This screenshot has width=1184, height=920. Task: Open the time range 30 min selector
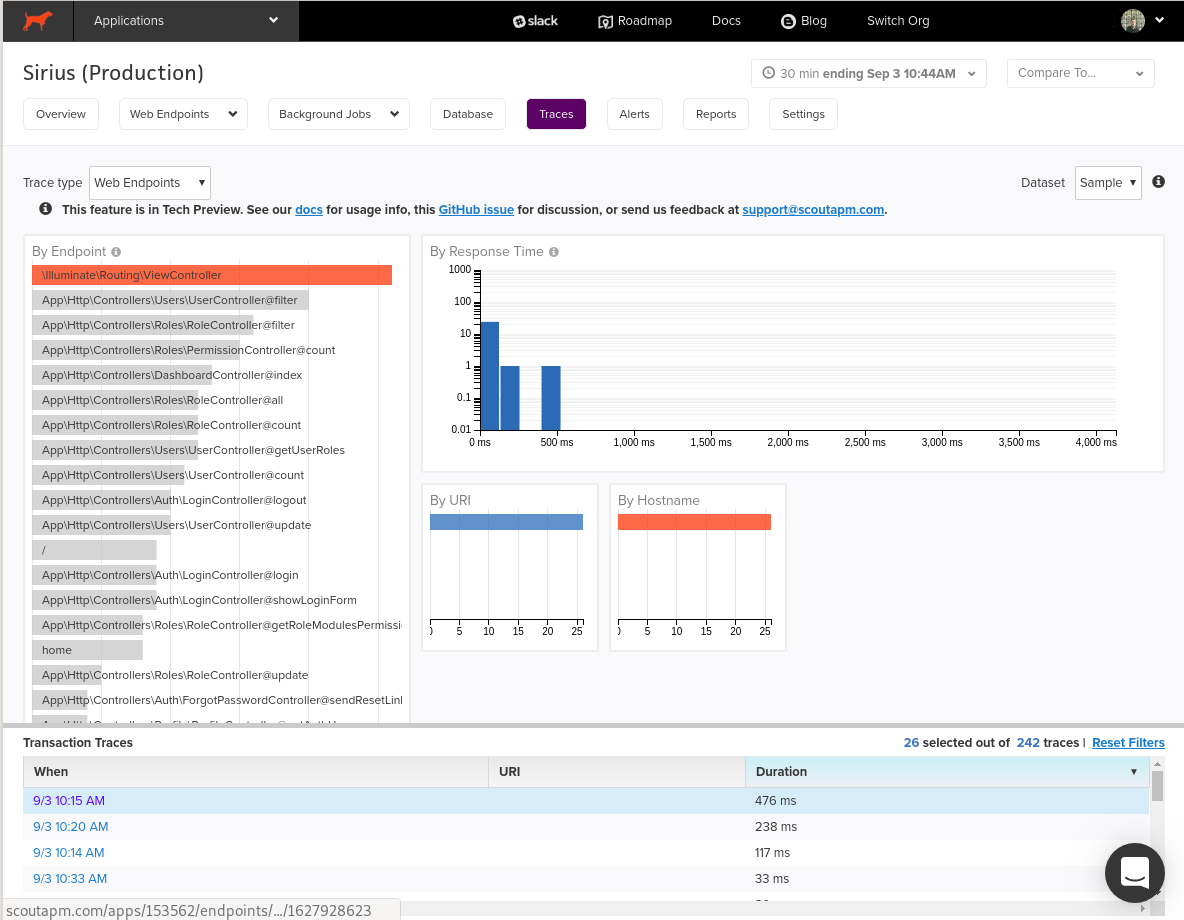click(868, 73)
